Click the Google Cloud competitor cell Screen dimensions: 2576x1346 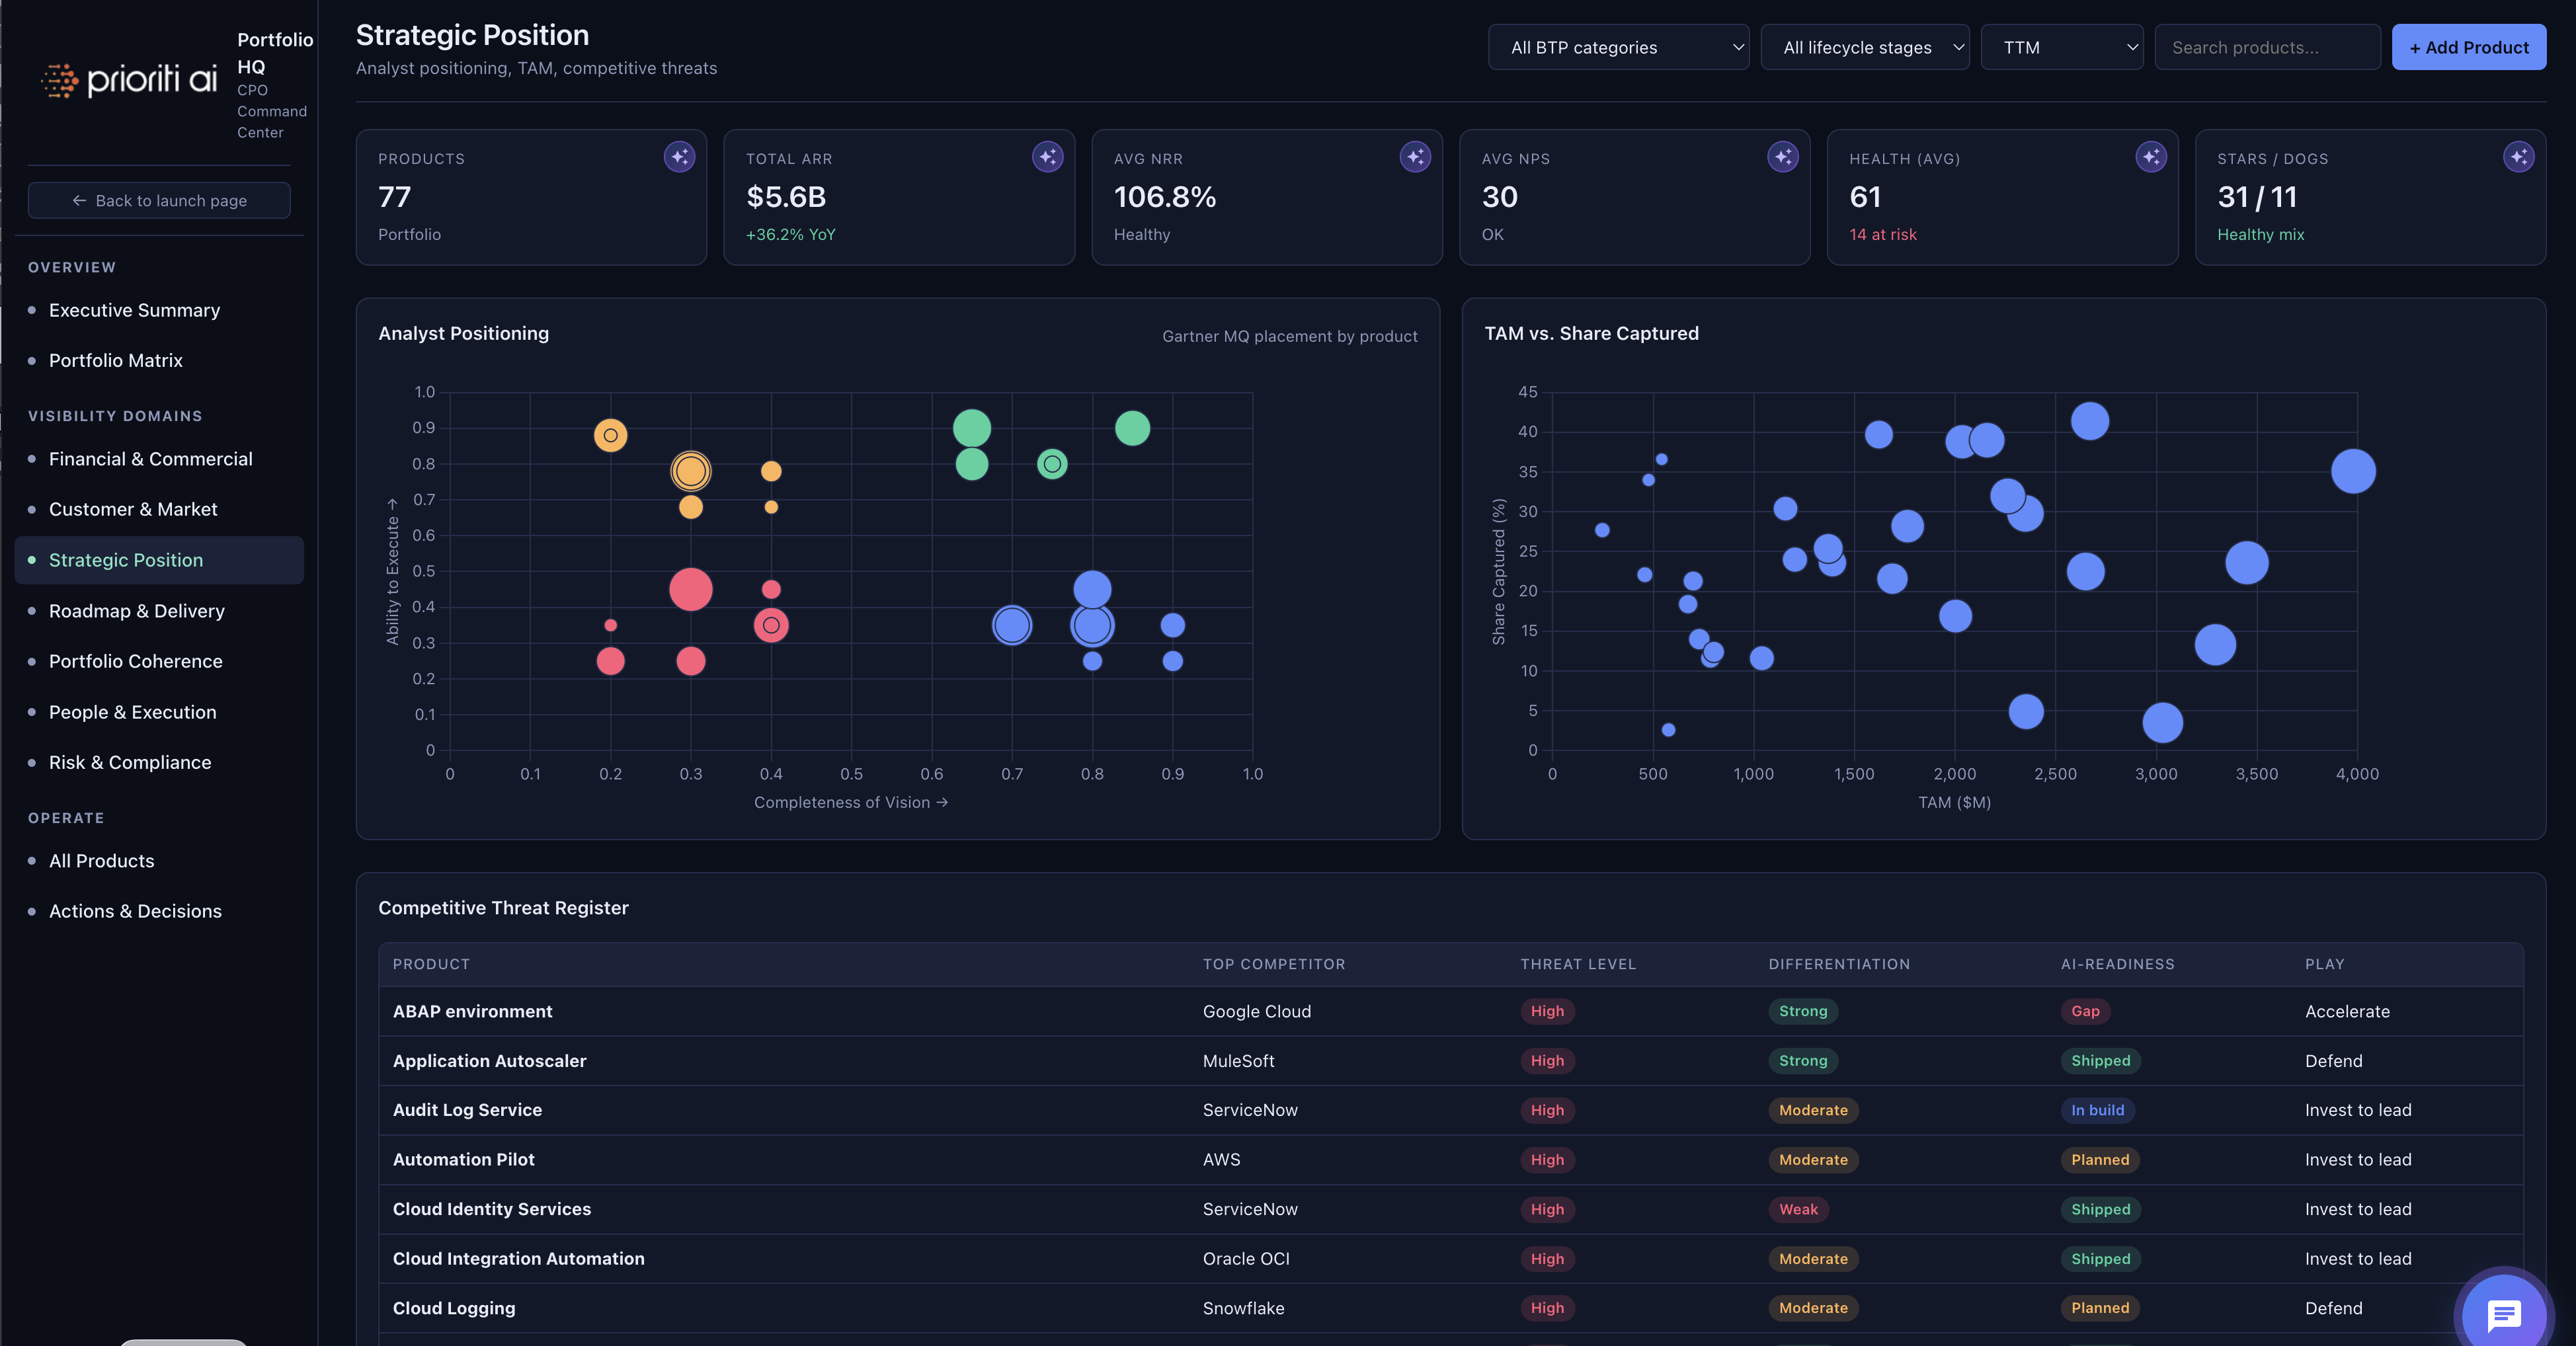1256,1011
